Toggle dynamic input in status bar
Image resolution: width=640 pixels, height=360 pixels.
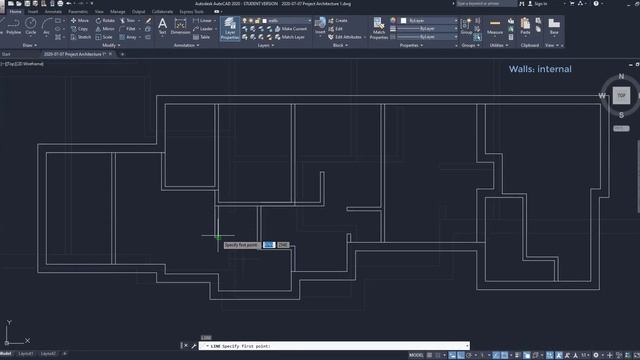[452, 356]
